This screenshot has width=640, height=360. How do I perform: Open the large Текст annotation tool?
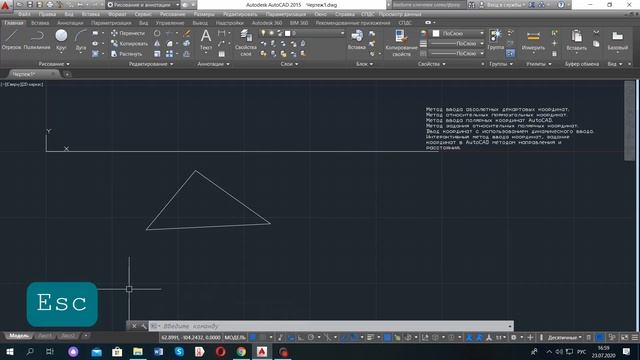pyautogui.click(x=206, y=40)
